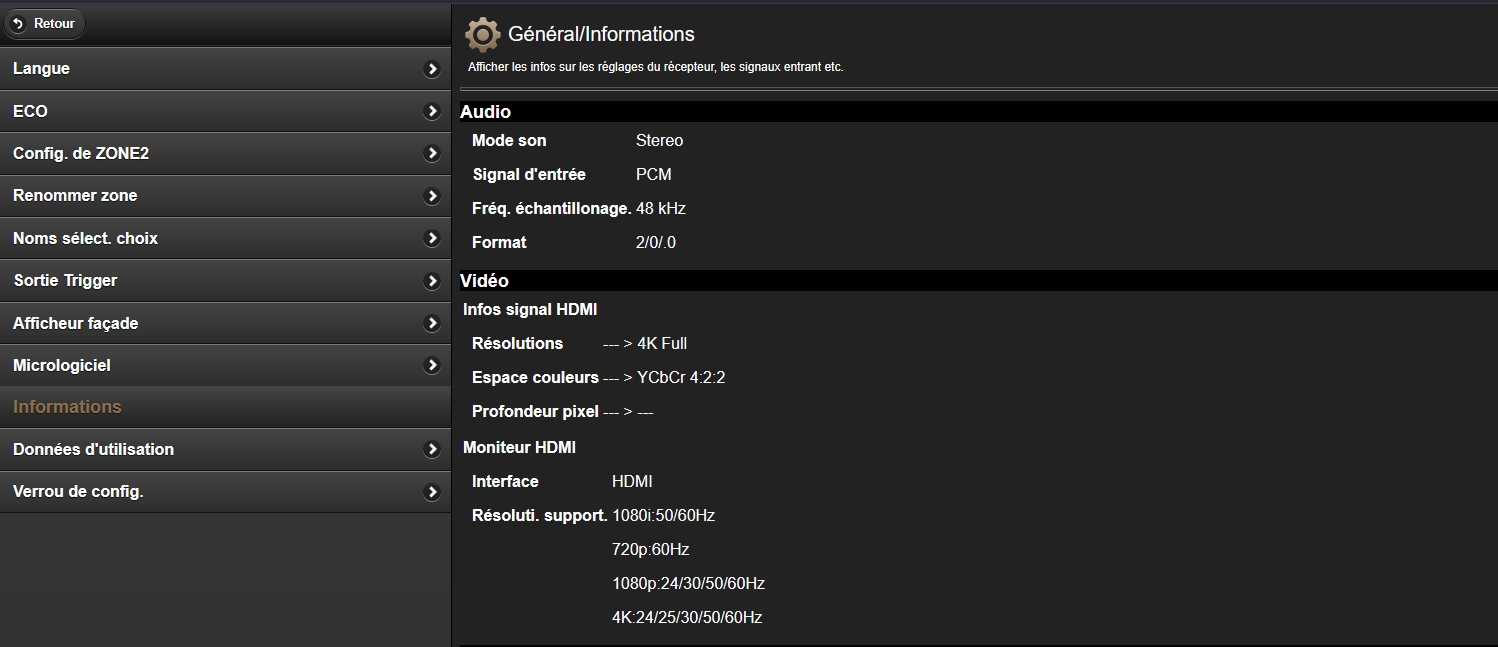Hit the chevron on Noms sélect. choix

click(x=432, y=238)
